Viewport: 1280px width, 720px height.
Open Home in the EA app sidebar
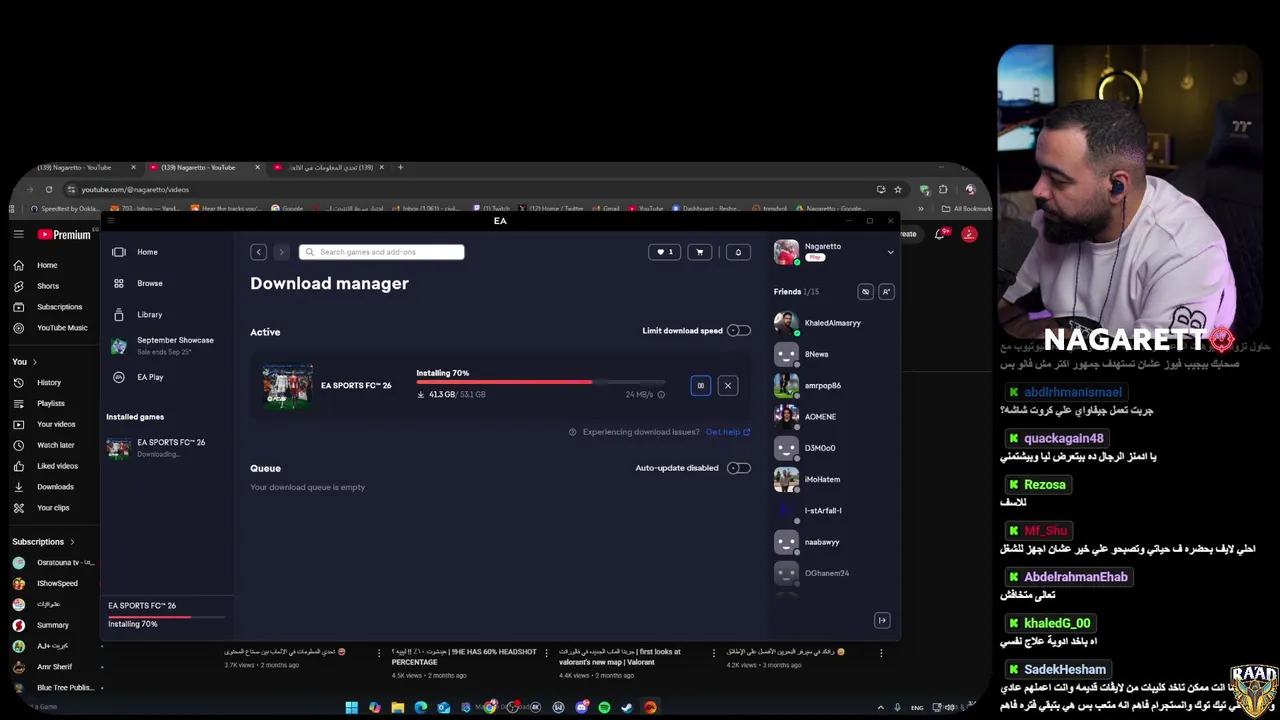click(x=148, y=252)
